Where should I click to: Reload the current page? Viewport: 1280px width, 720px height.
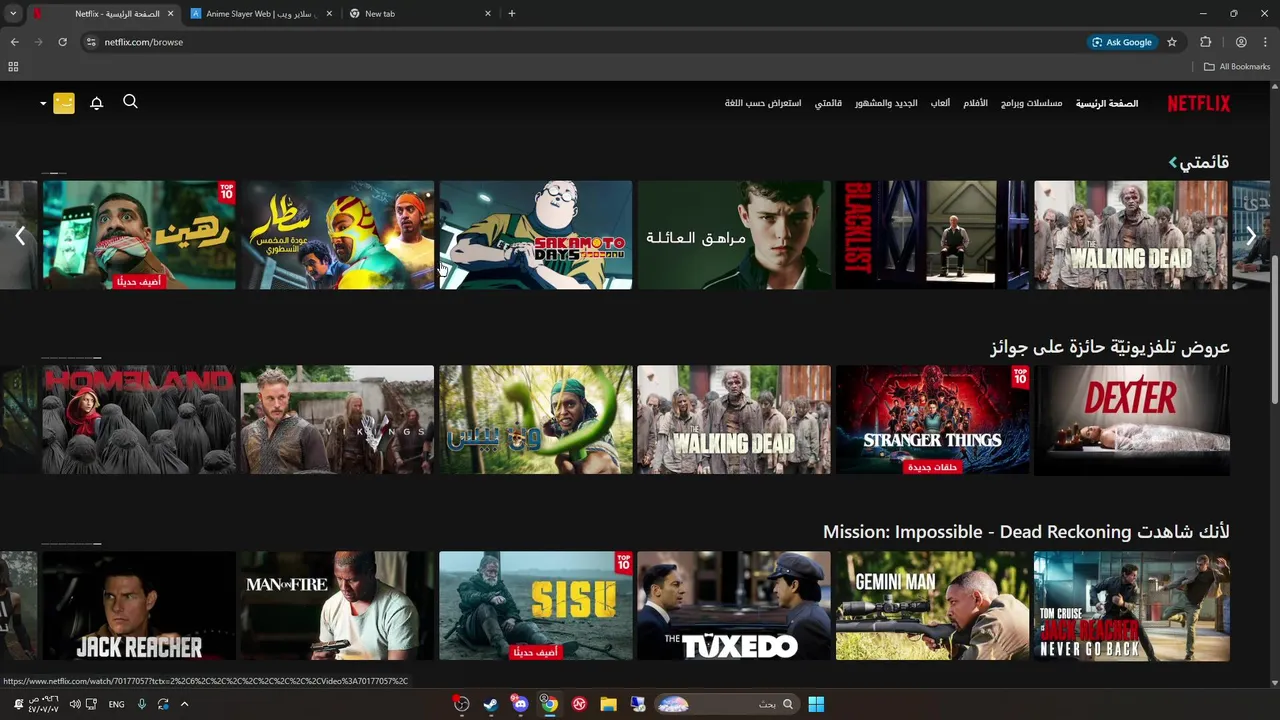coord(62,42)
